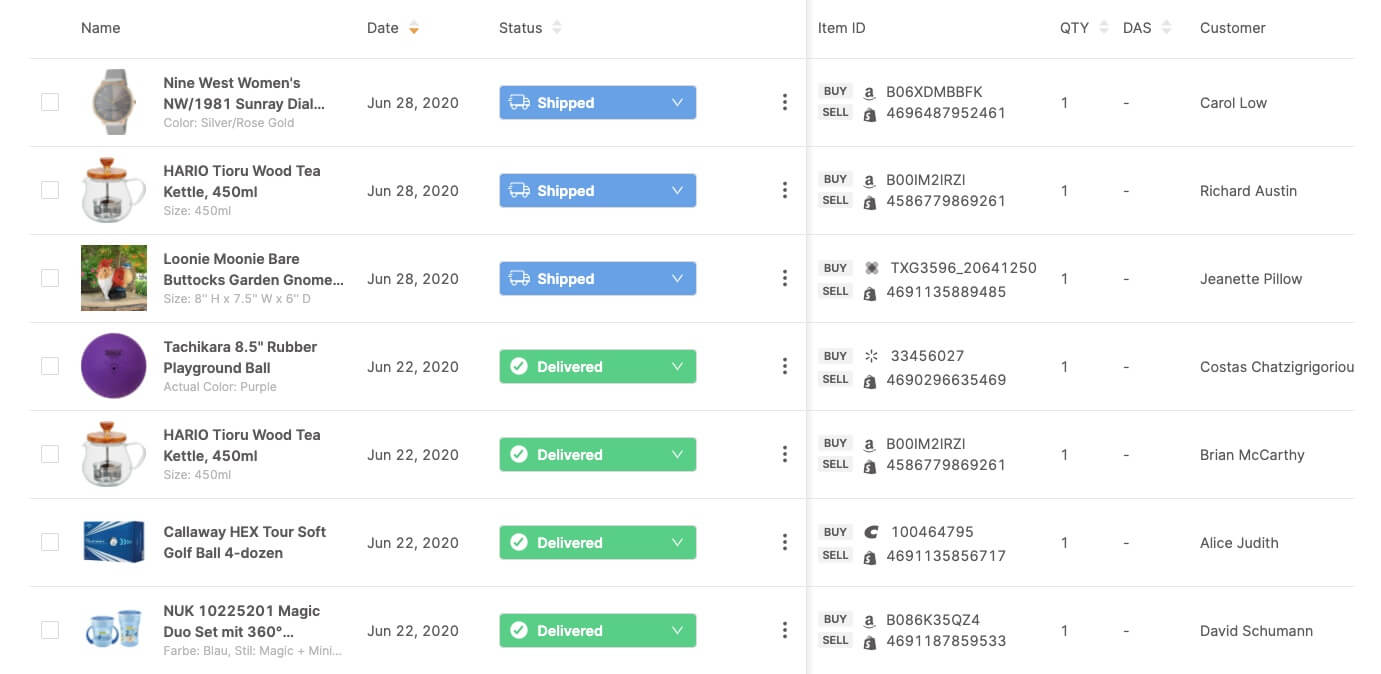Sort by QTY using the sort arrows
This screenshot has width=1381, height=674.
click(x=1104, y=28)
